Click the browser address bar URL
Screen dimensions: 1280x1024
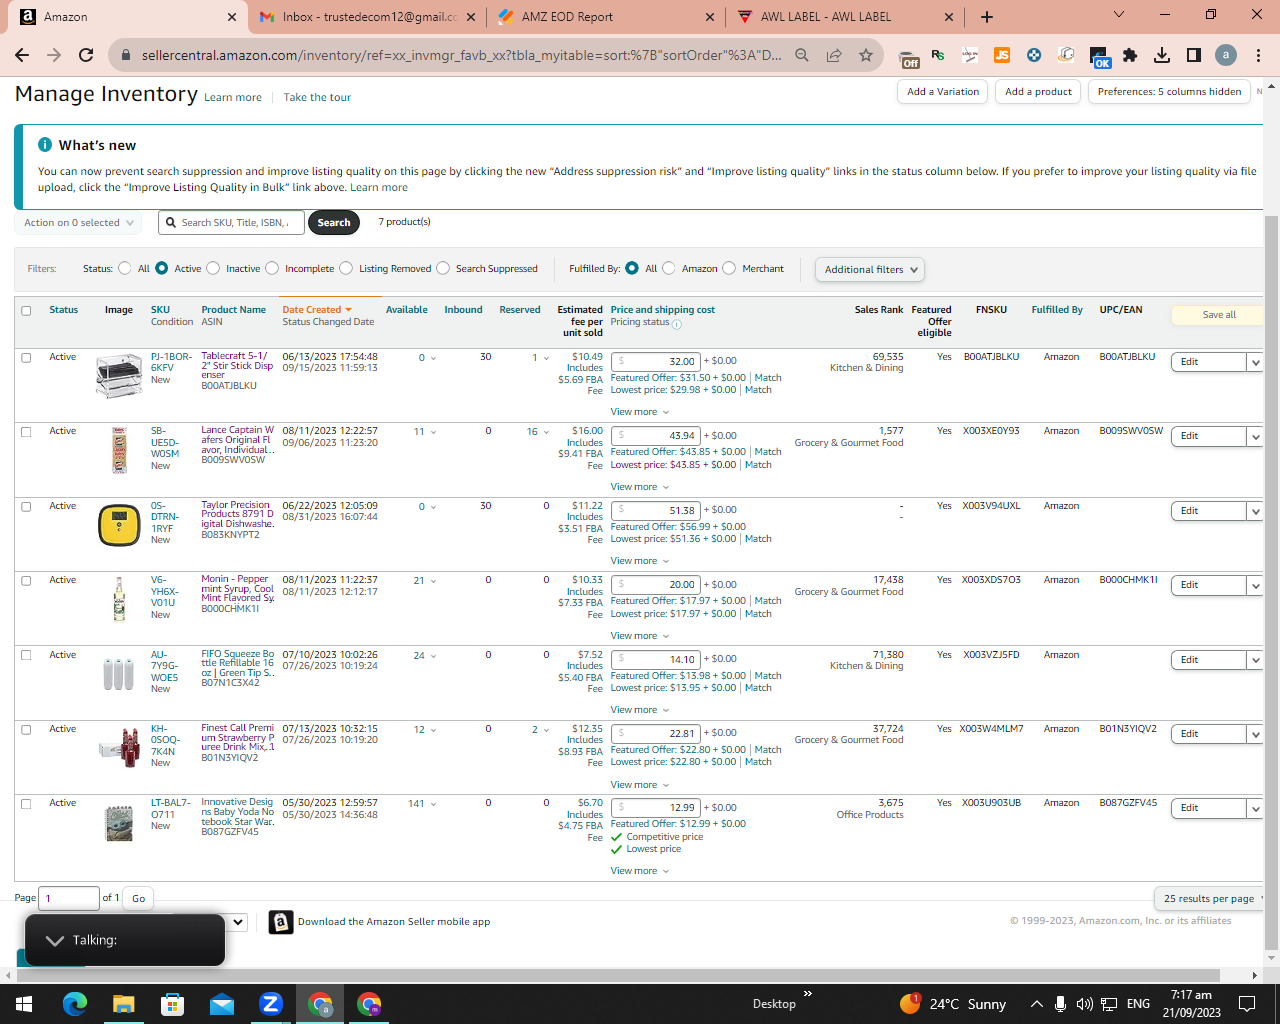click(461, 55)
